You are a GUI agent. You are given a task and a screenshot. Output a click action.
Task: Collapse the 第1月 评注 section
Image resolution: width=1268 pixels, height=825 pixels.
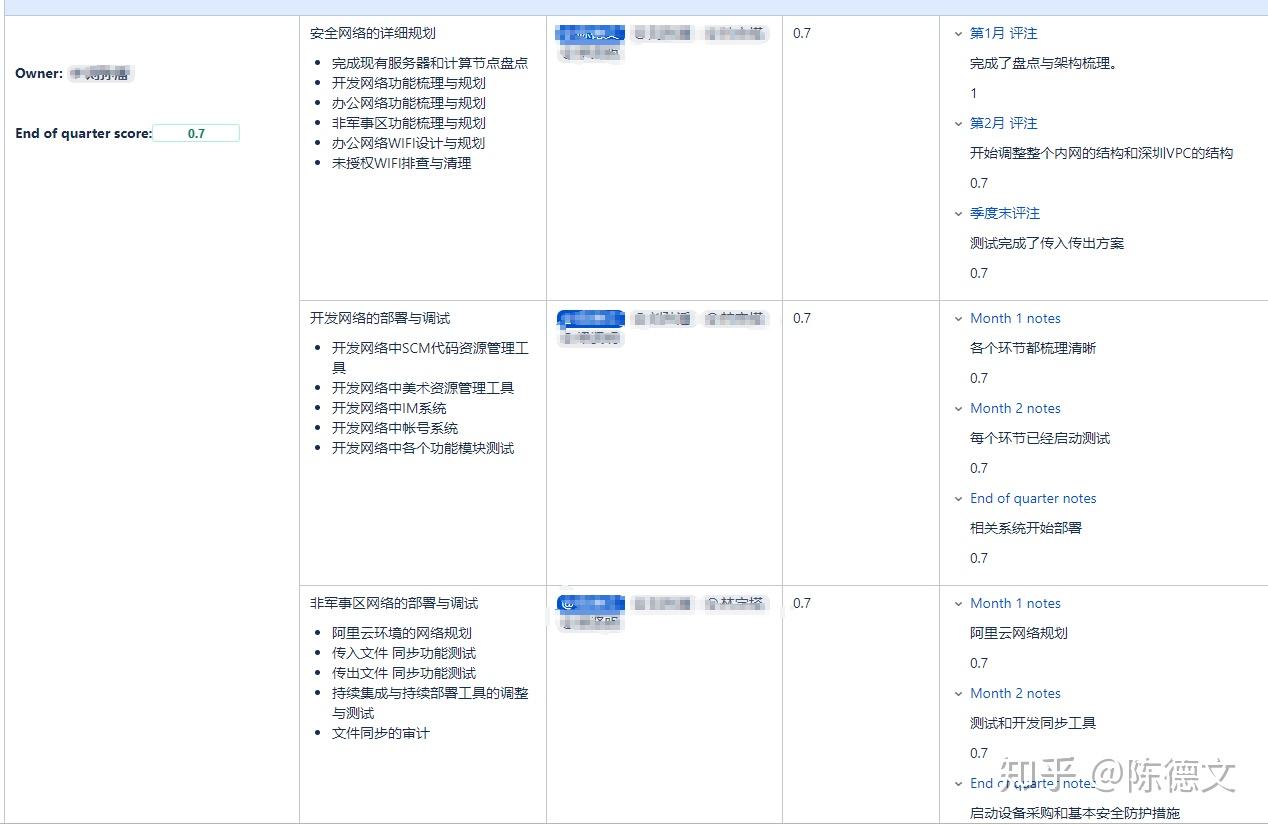[x=959, y=33]
